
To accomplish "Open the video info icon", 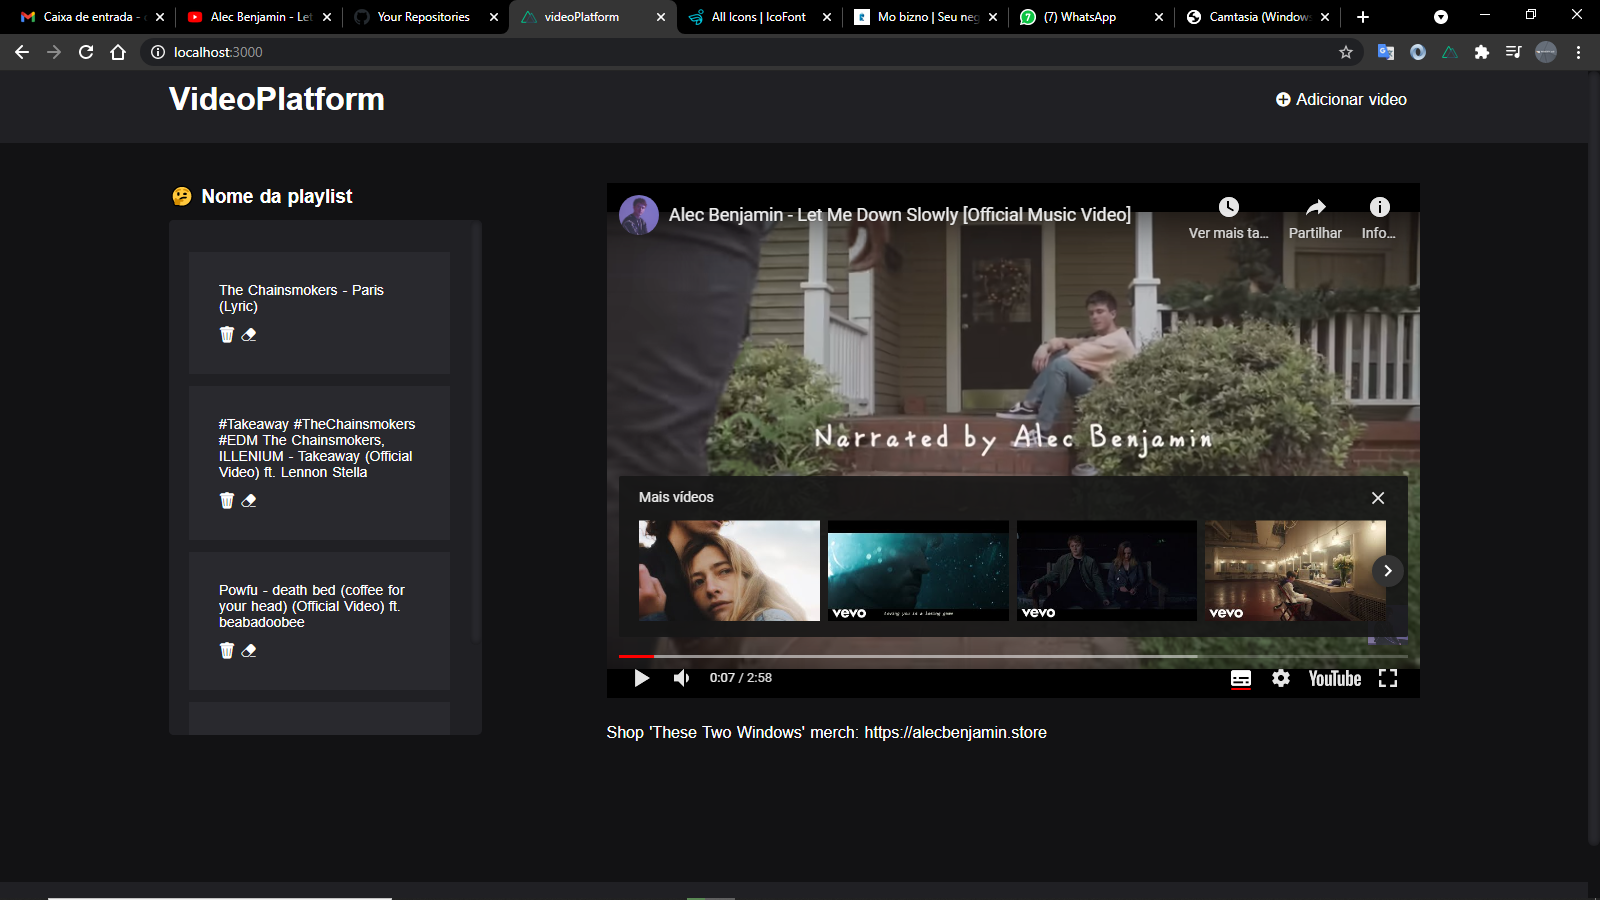I will tap(1379, 208).
